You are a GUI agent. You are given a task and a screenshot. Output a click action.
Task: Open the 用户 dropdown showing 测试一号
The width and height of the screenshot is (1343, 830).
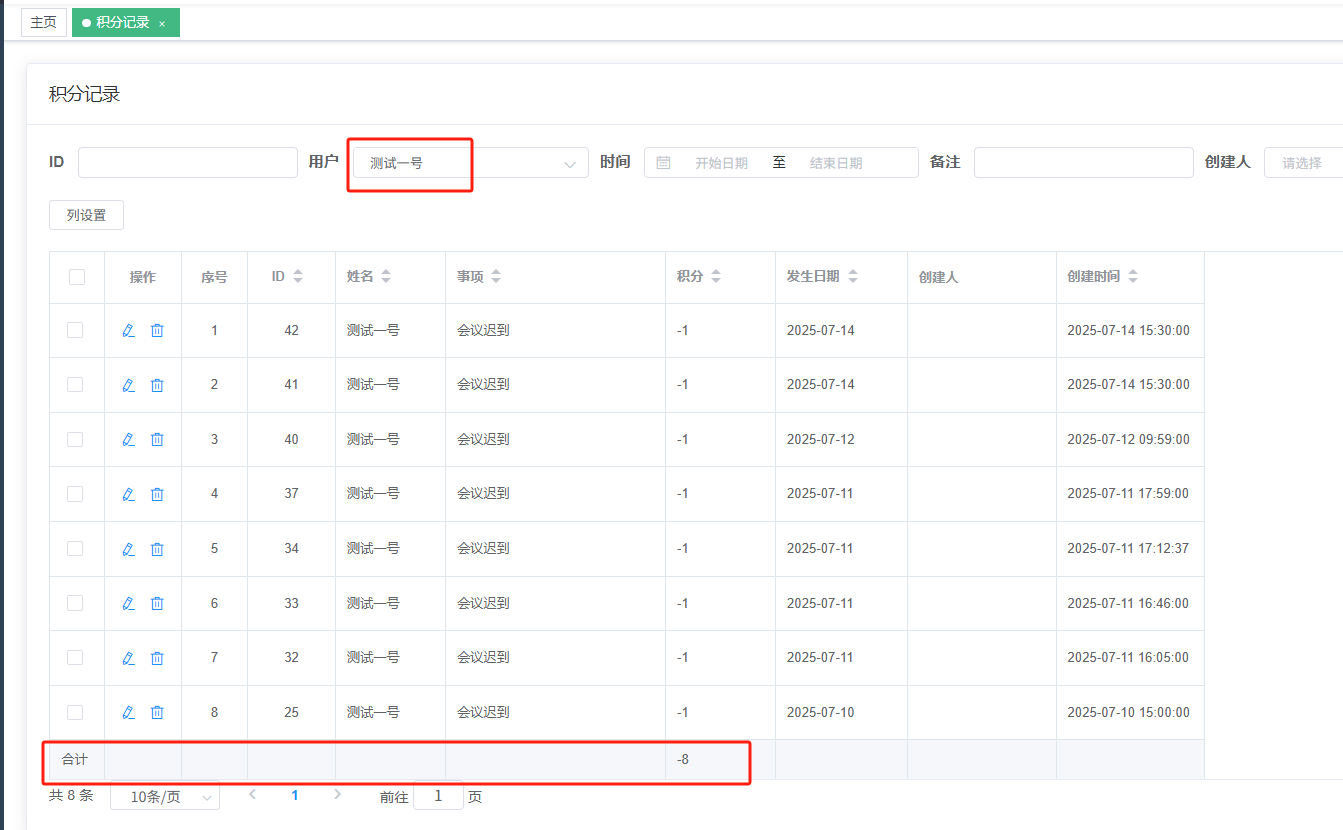coord(470,163)
